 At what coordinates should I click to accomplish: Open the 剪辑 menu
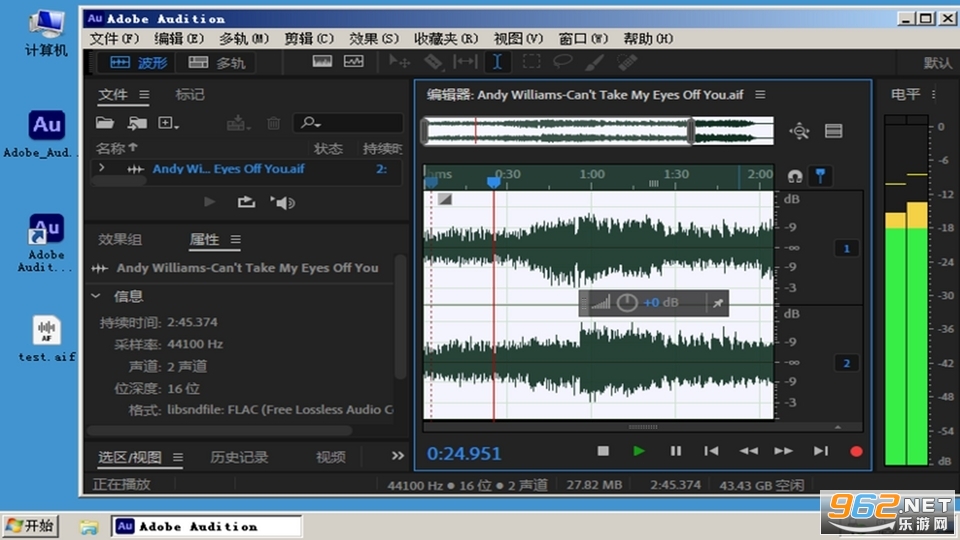click(x=309, y=39)
